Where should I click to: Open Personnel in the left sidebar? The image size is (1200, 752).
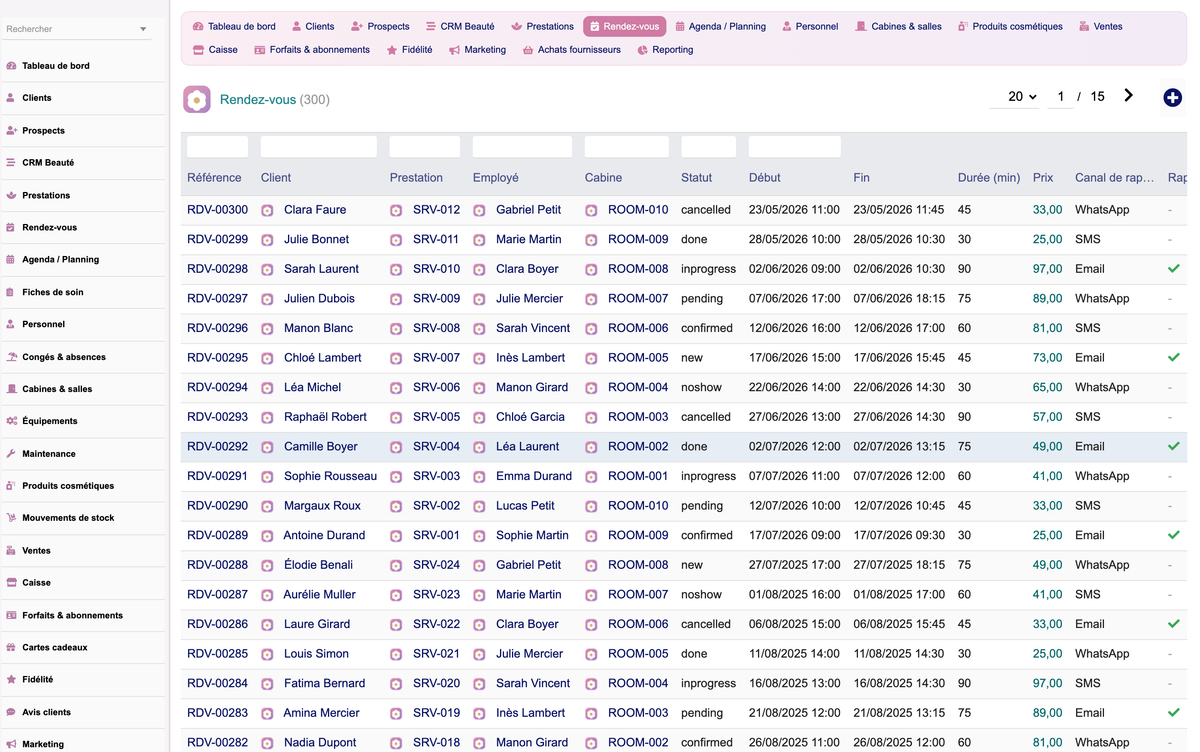coord(43,324)
